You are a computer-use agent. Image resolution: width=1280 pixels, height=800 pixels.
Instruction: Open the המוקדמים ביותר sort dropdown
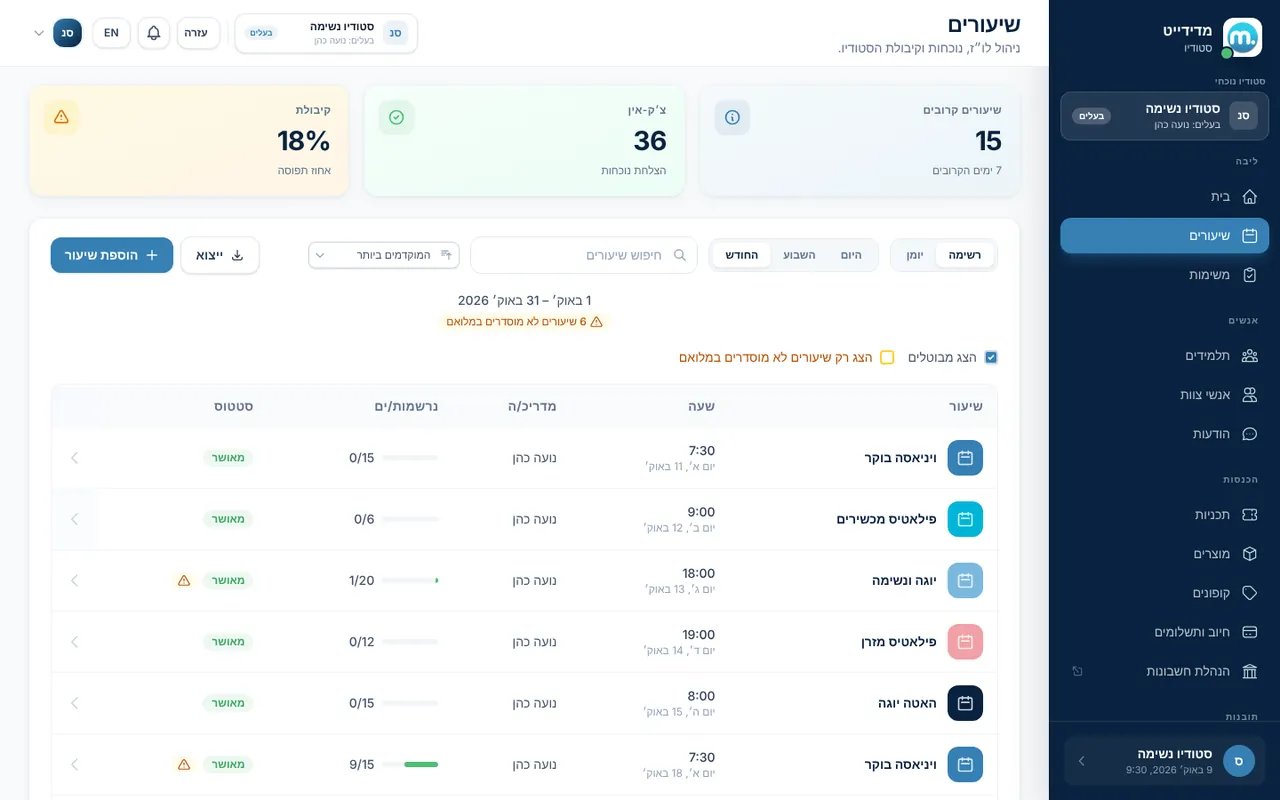click(x=384, y=255)
